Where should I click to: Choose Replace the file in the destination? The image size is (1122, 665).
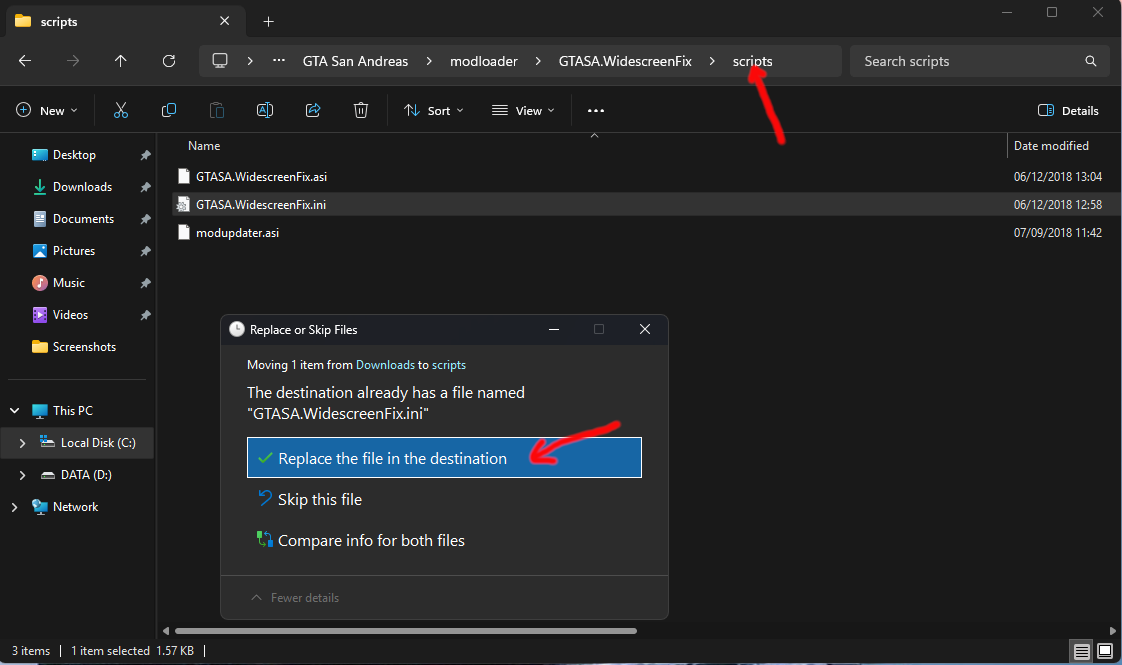[x=444, y=458]
